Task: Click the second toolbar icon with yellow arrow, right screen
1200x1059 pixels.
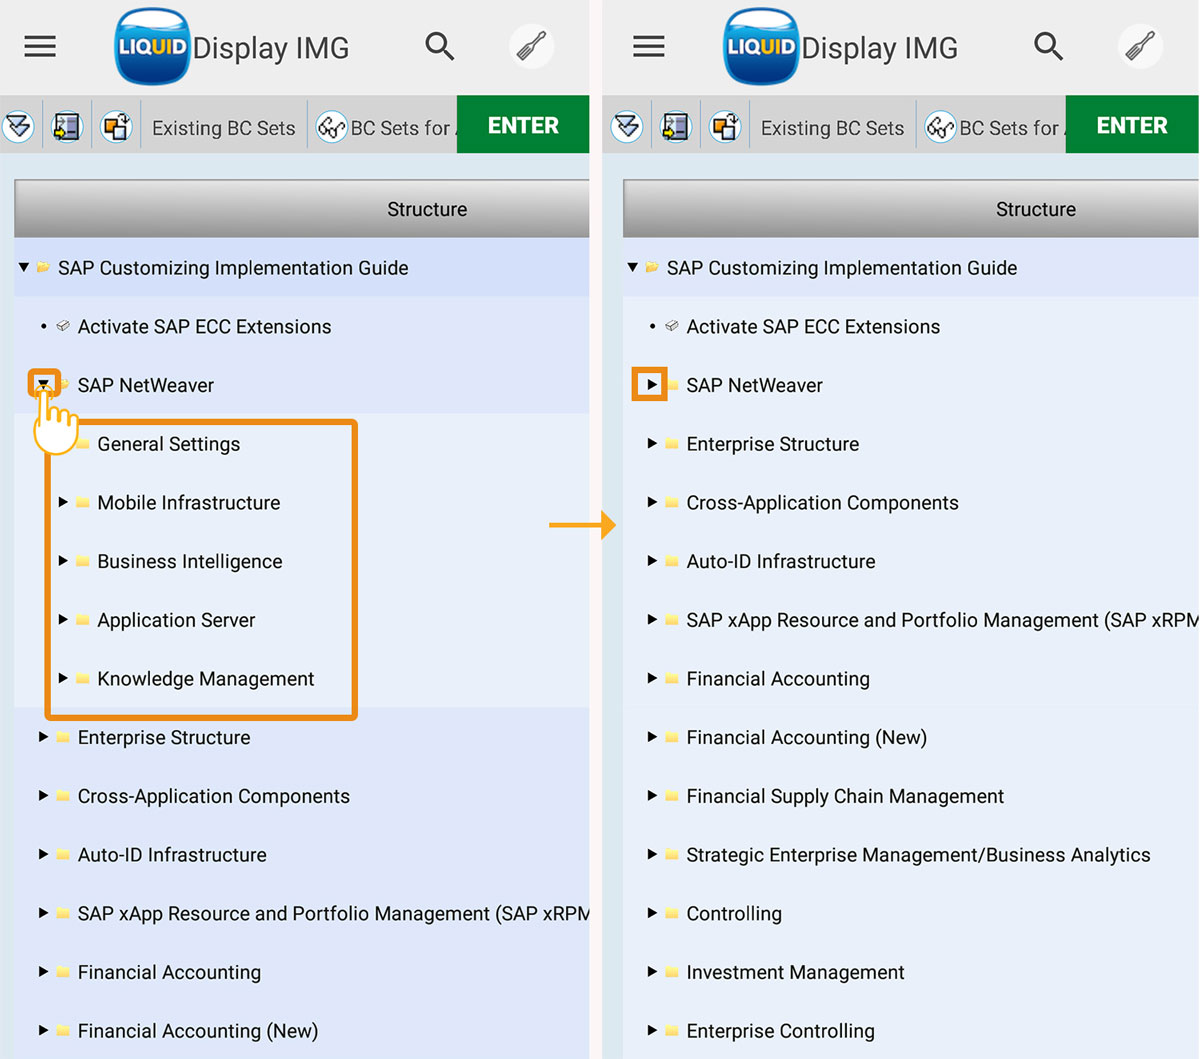Action: 676,127
